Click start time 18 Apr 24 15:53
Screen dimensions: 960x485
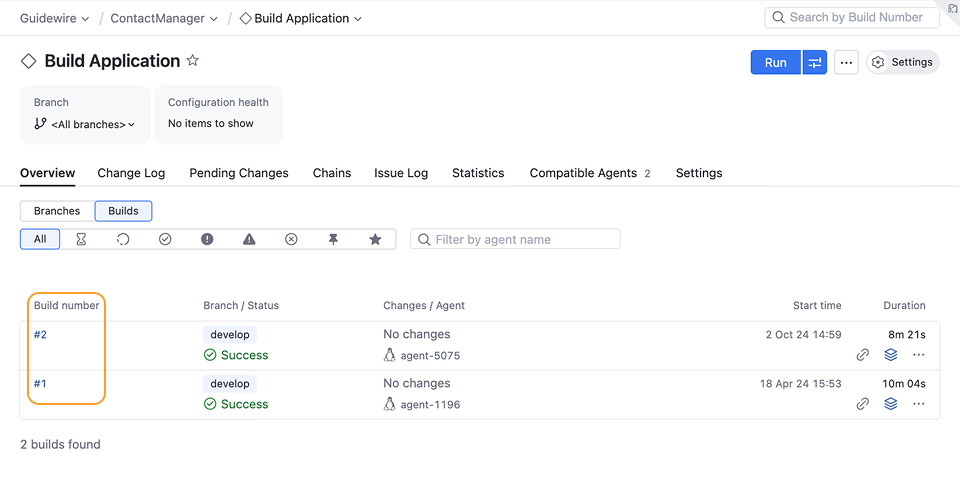(801, 383)
